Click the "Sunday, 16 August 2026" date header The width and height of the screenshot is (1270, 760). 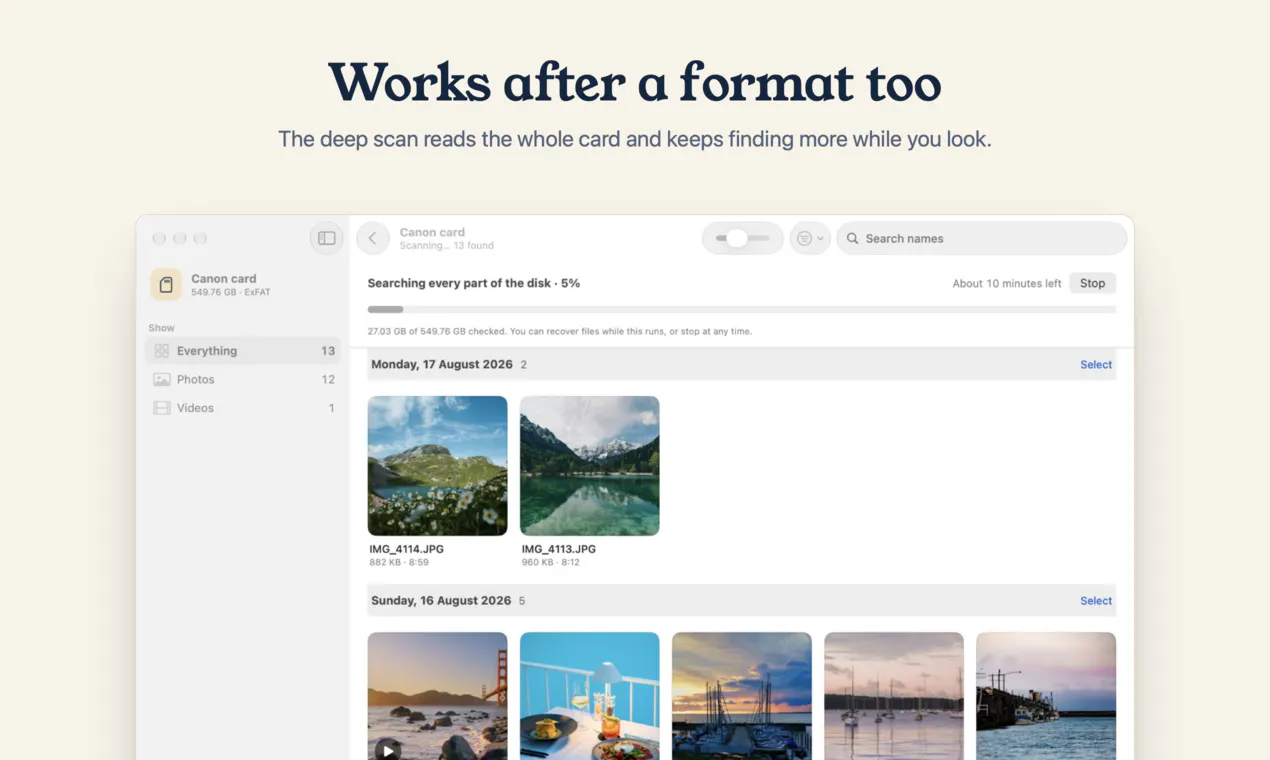(x=441, y=601)
